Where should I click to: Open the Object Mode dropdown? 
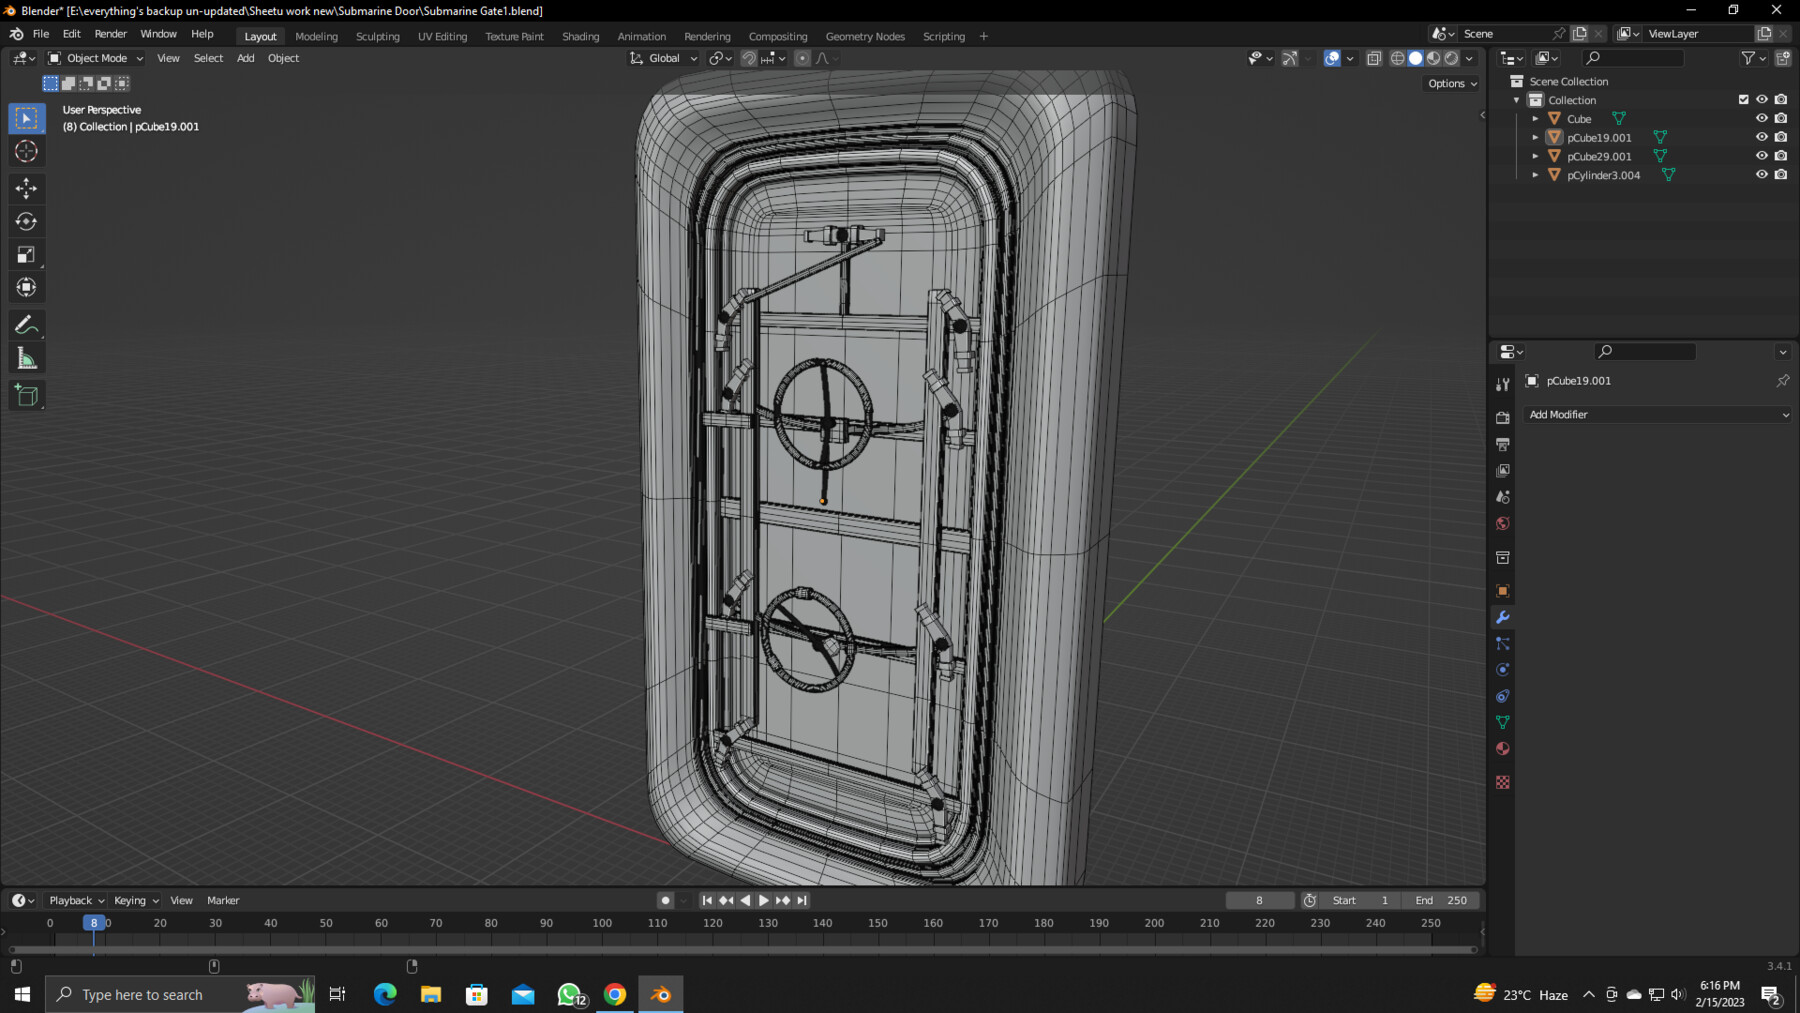point(95,58)
